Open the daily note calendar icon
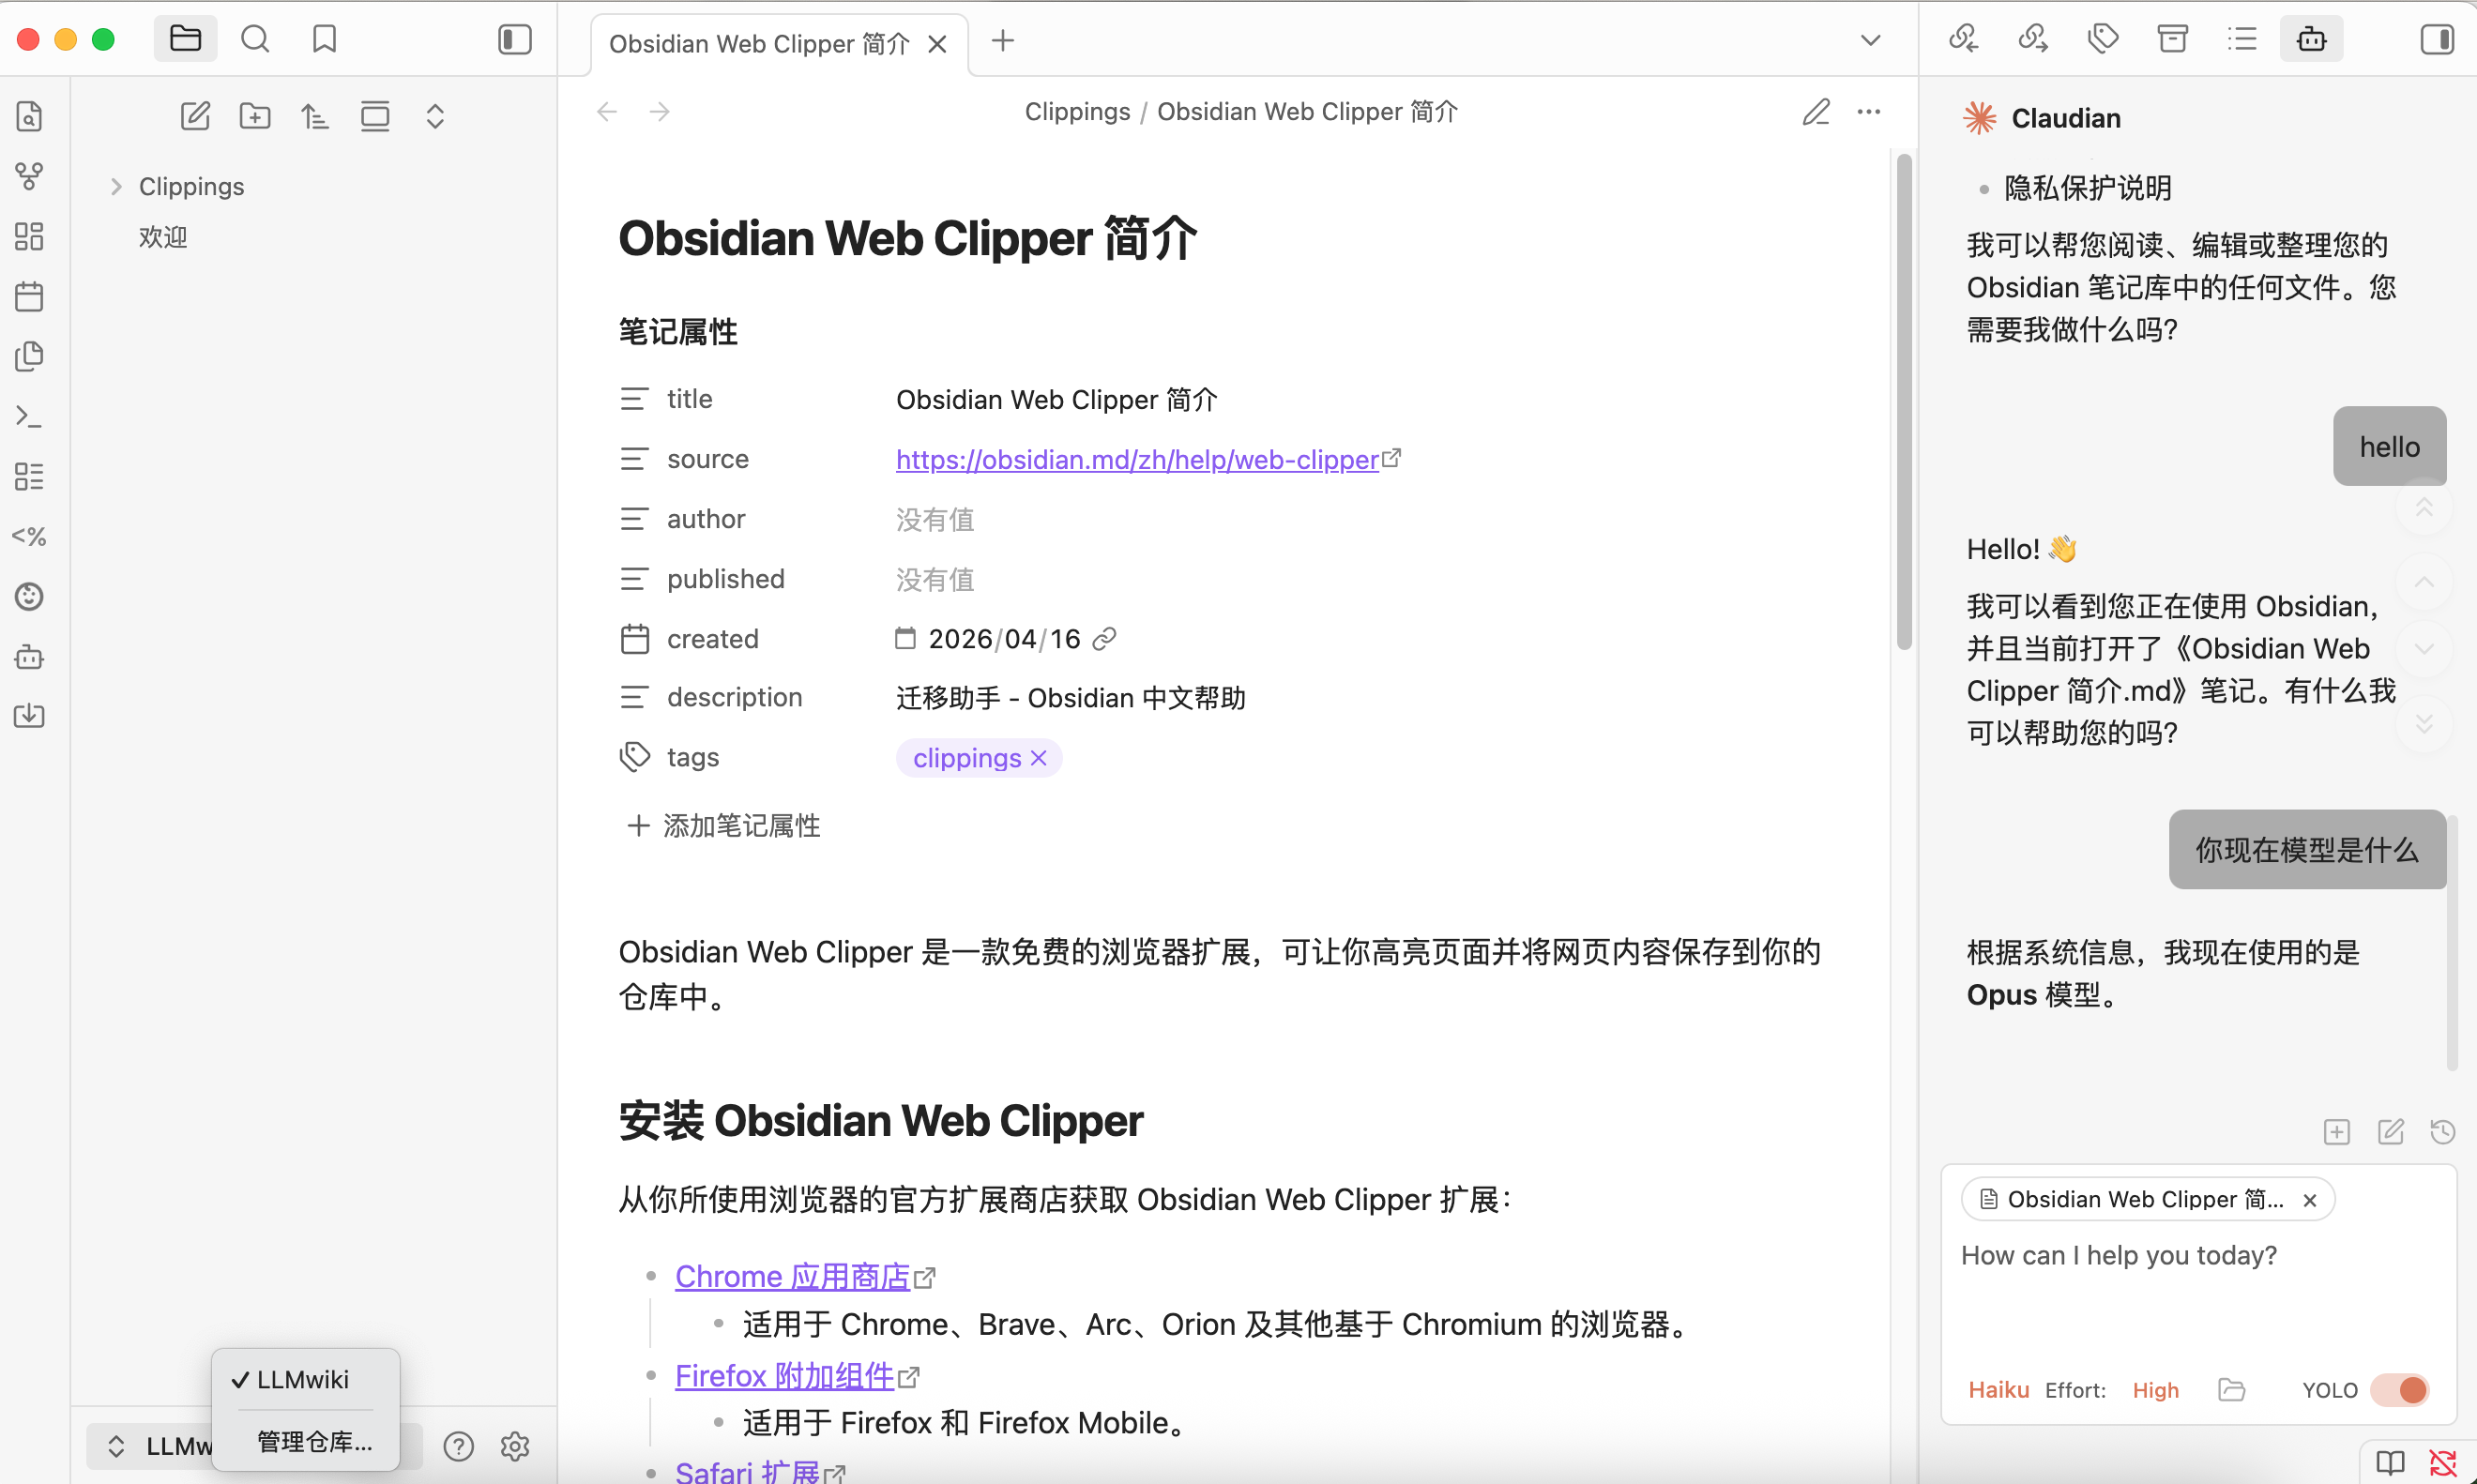The height and width of the screenshot is (1484, 2477). click(29, 296)
